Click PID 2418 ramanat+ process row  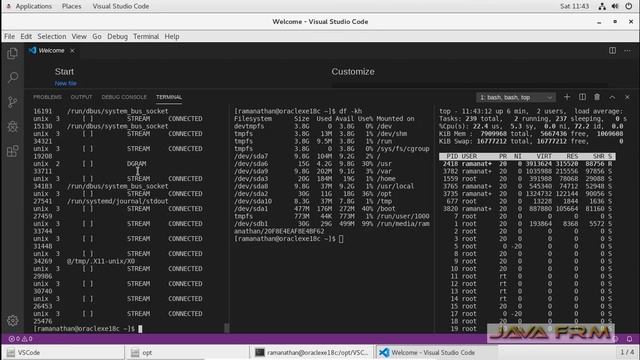click(x=527, y=164)
